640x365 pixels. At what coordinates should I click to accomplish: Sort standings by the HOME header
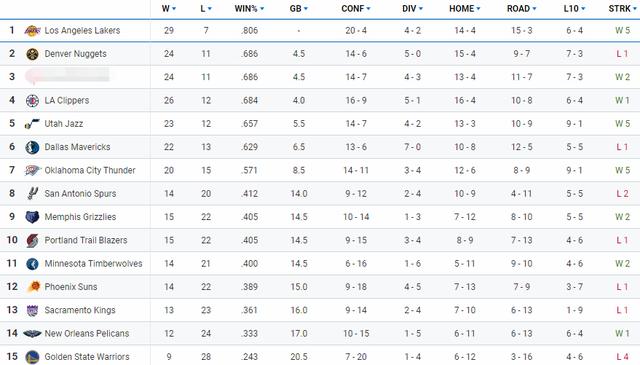pyautogui.click(x=464, y=9)
